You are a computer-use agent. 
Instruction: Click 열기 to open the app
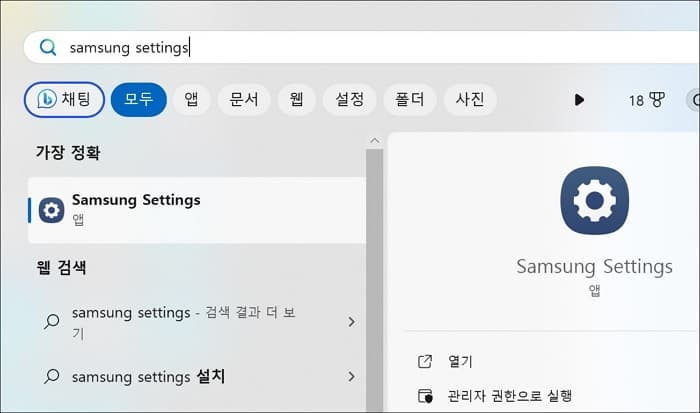[460, 361]
